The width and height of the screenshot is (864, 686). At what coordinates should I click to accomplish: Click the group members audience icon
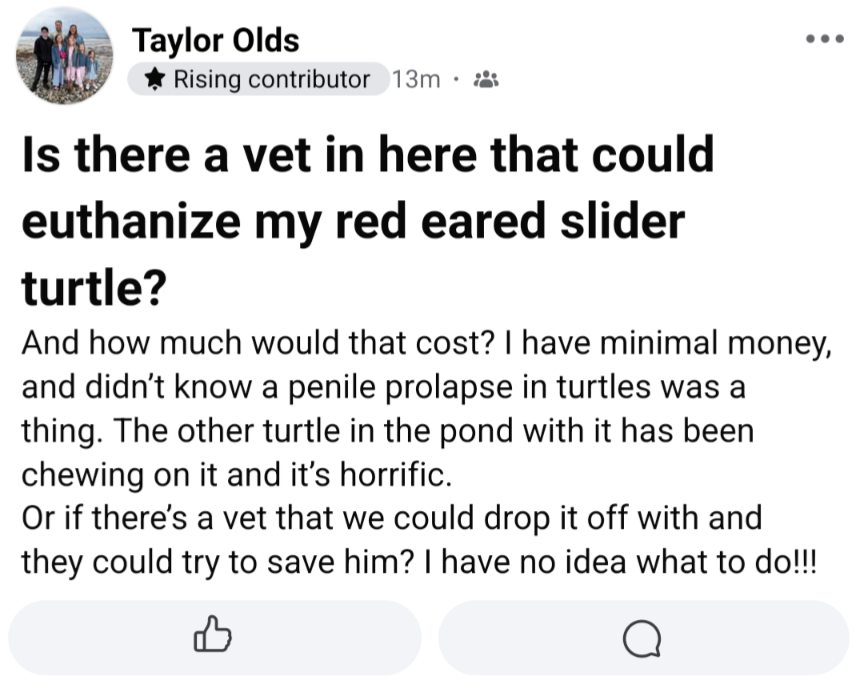click(x=485, y=80)
